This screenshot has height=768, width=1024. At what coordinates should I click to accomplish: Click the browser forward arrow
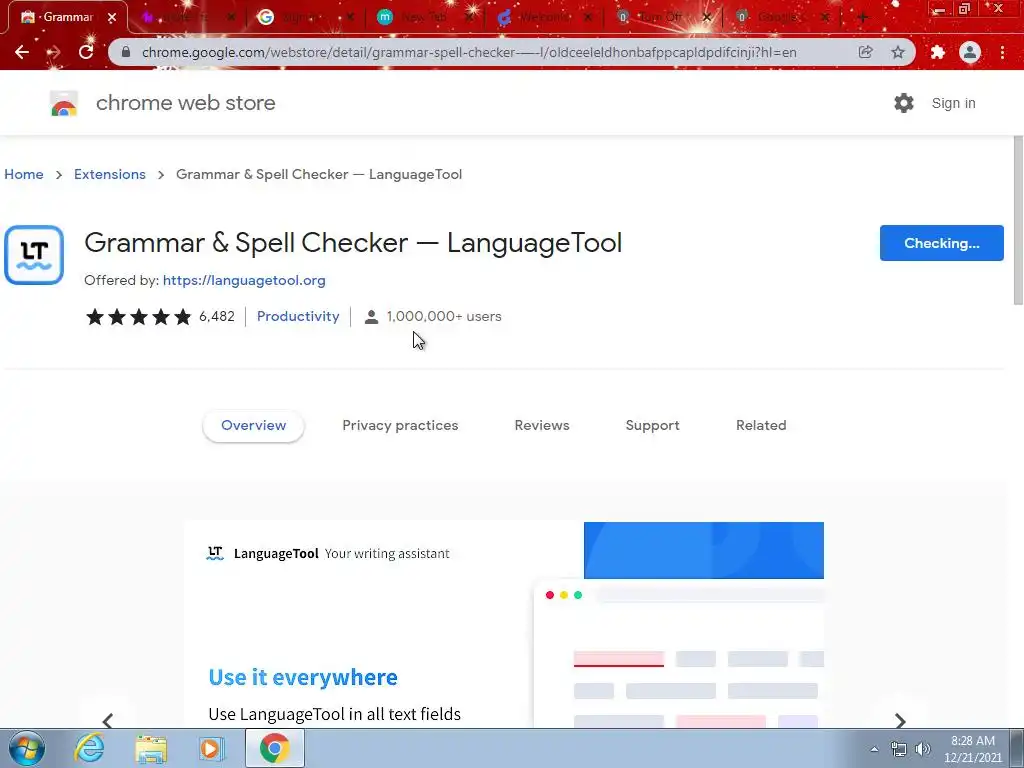[54, 52]
